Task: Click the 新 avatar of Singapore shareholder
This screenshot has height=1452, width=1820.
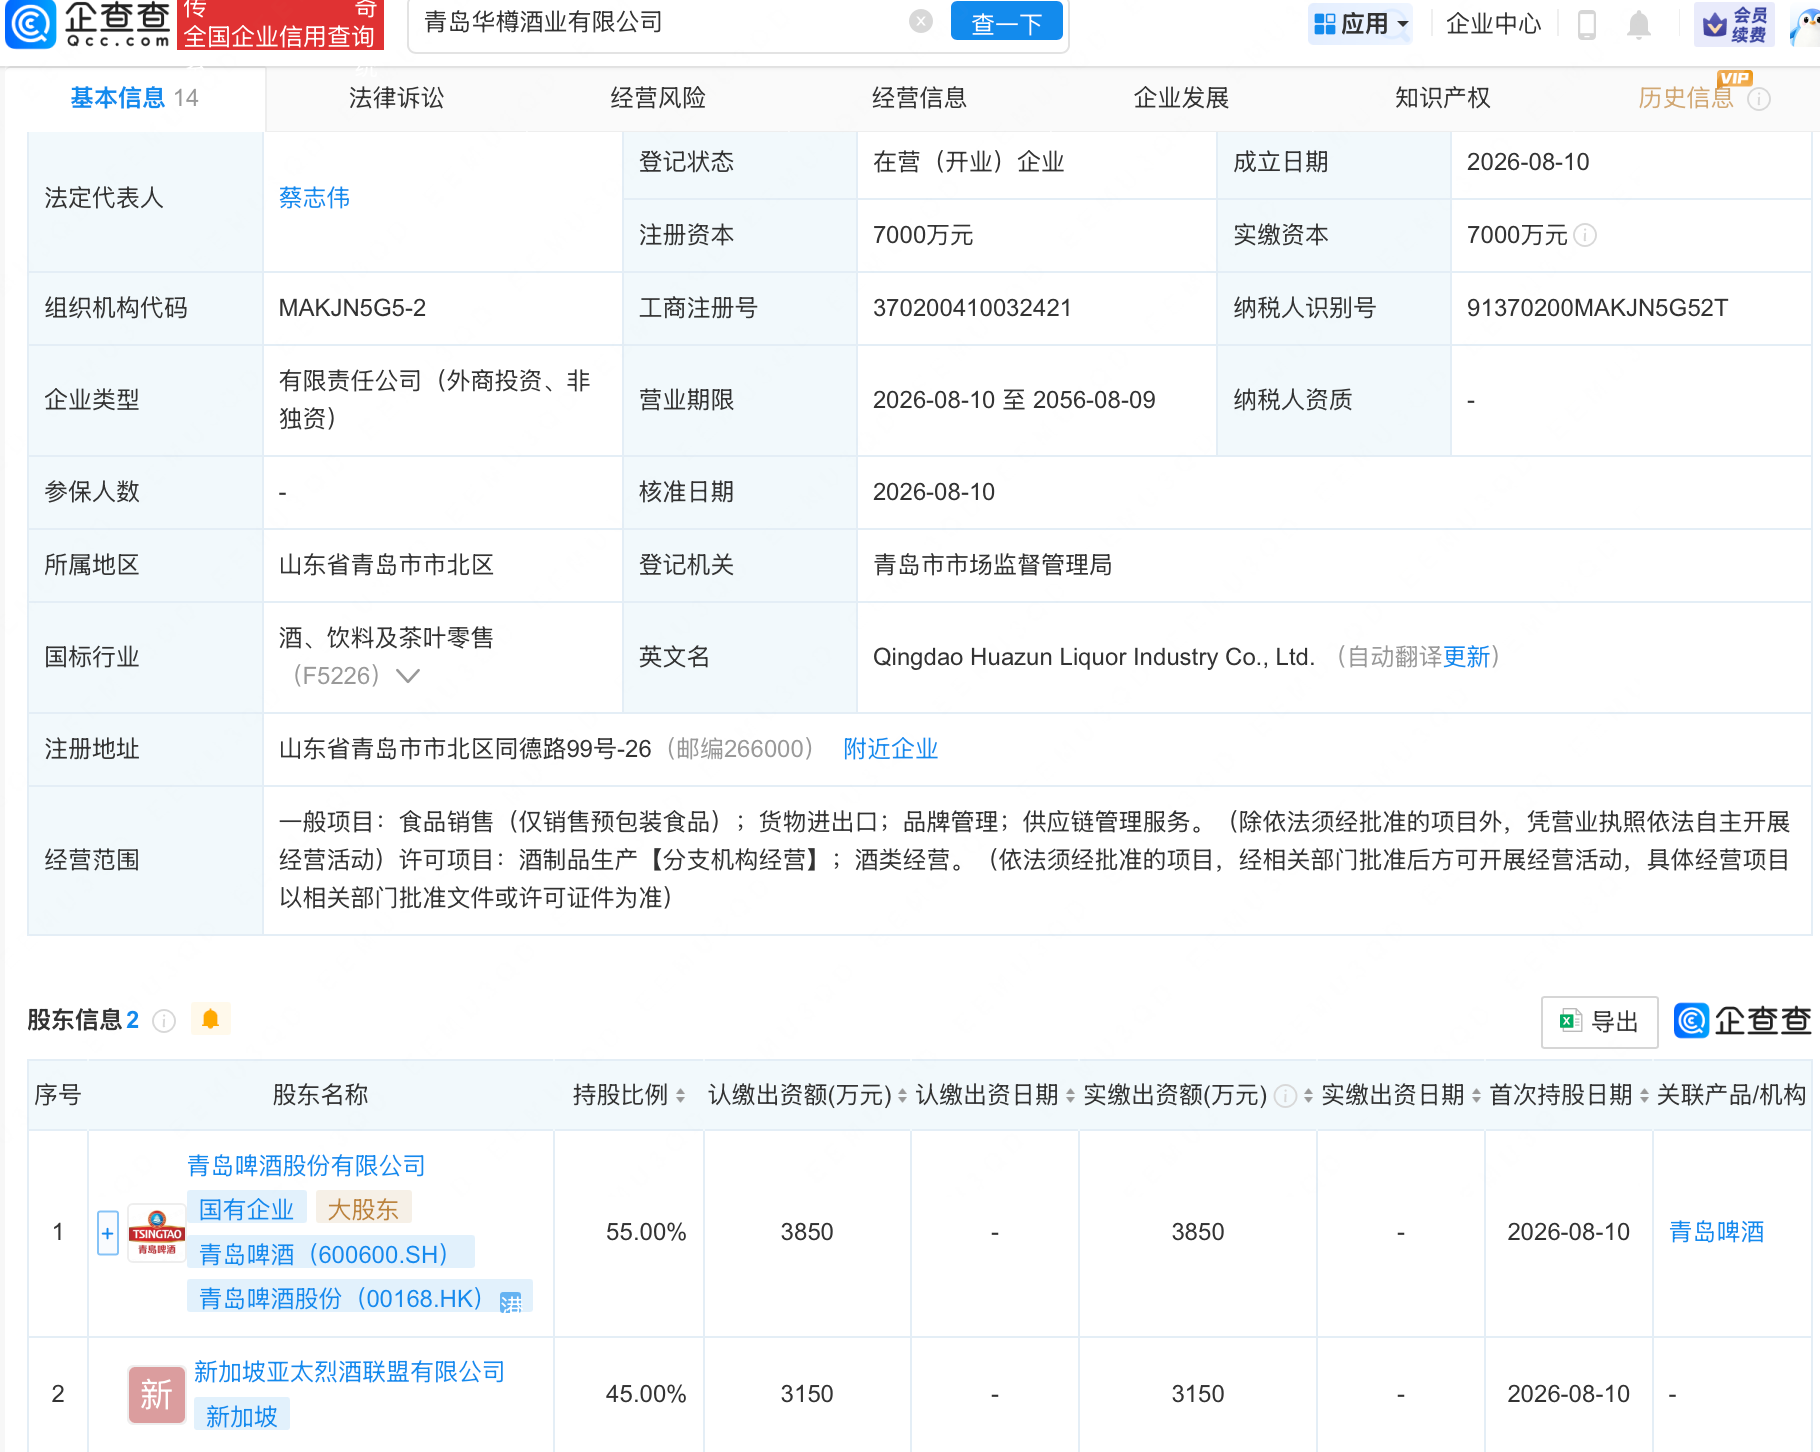Action: click(157, 1394)
